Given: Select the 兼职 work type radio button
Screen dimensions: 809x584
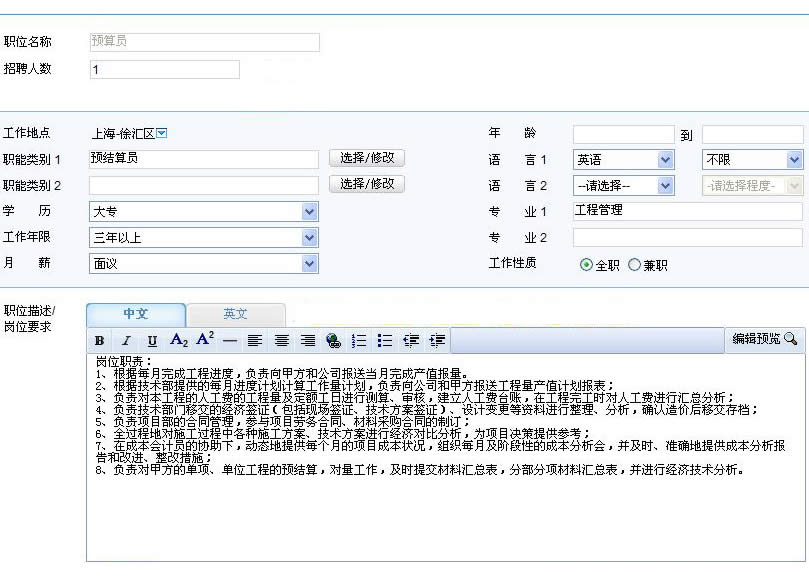Looking at the screenshot, I should [x=634, y=265].
